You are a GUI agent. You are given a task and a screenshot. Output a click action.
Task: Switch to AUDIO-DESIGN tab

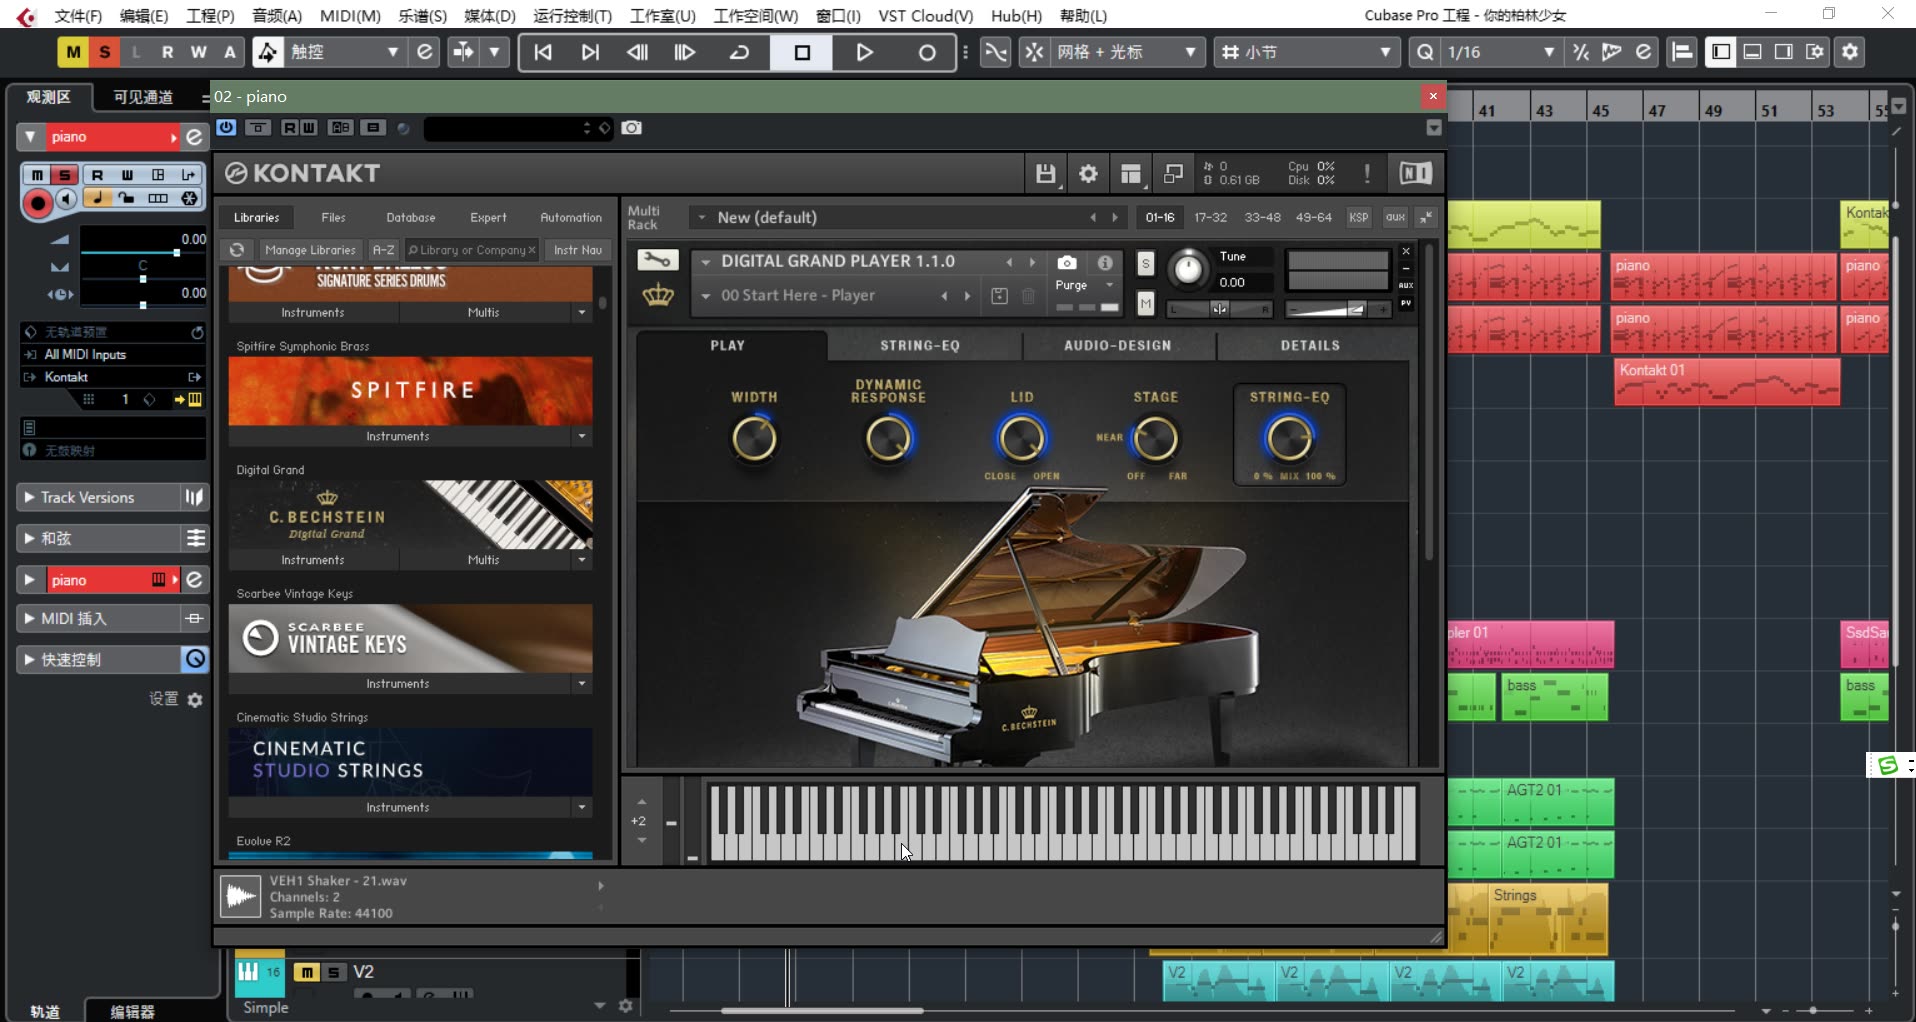pos(1117,345)
